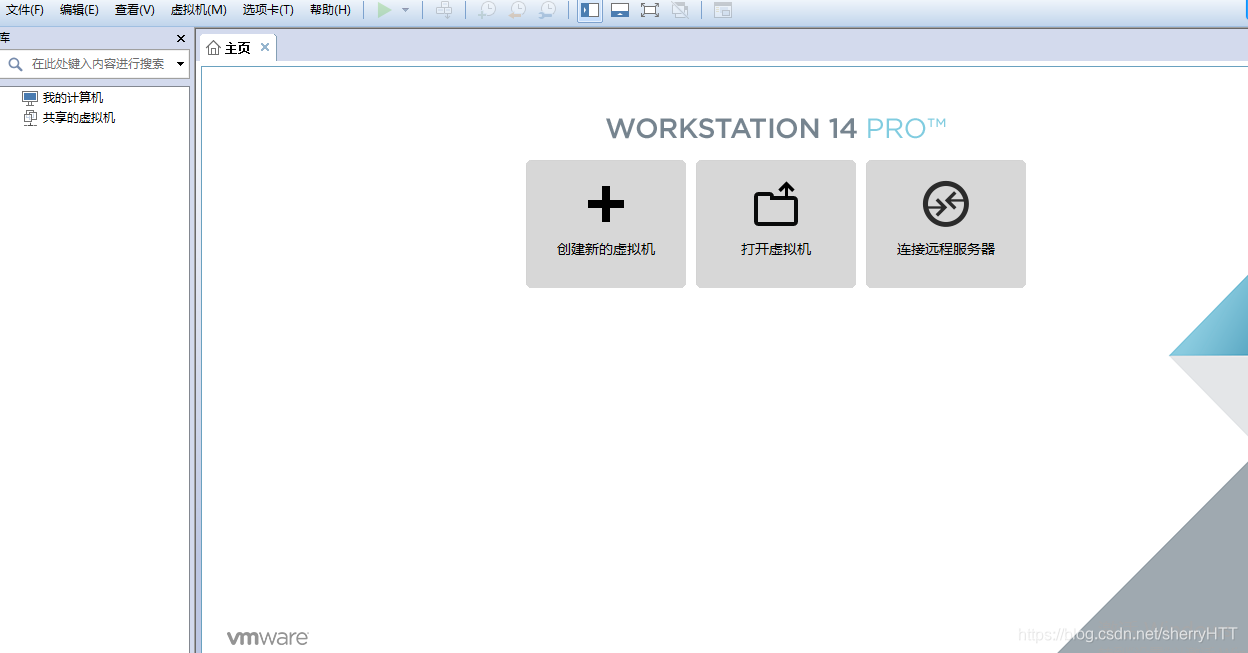The image size is (1248, 653).
Task: Open the 编辑(E) menu
Action: point(79,10)
